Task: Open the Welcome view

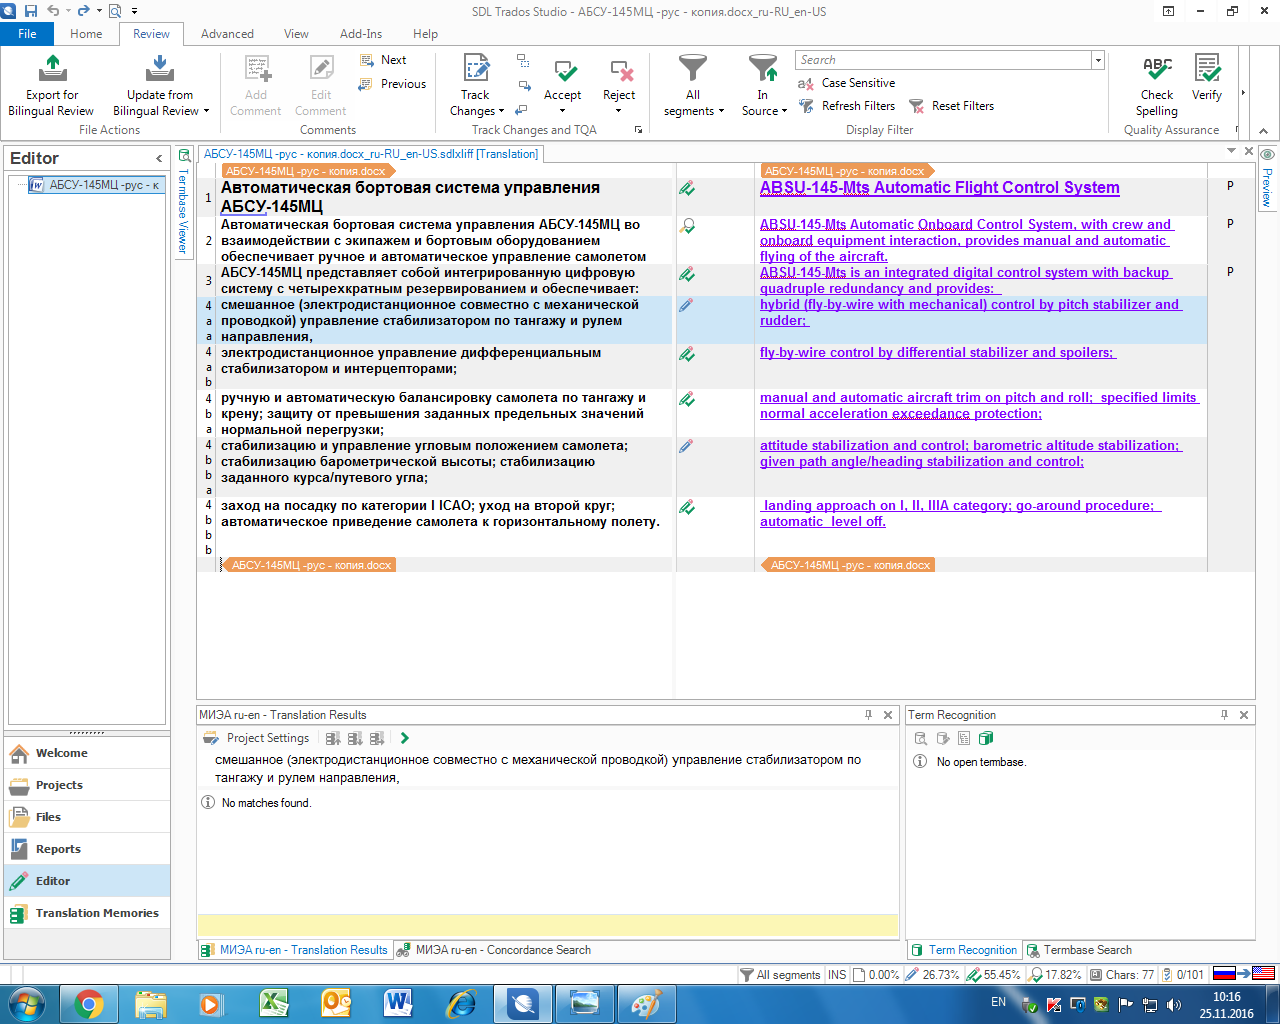Action: coord(87,753)
